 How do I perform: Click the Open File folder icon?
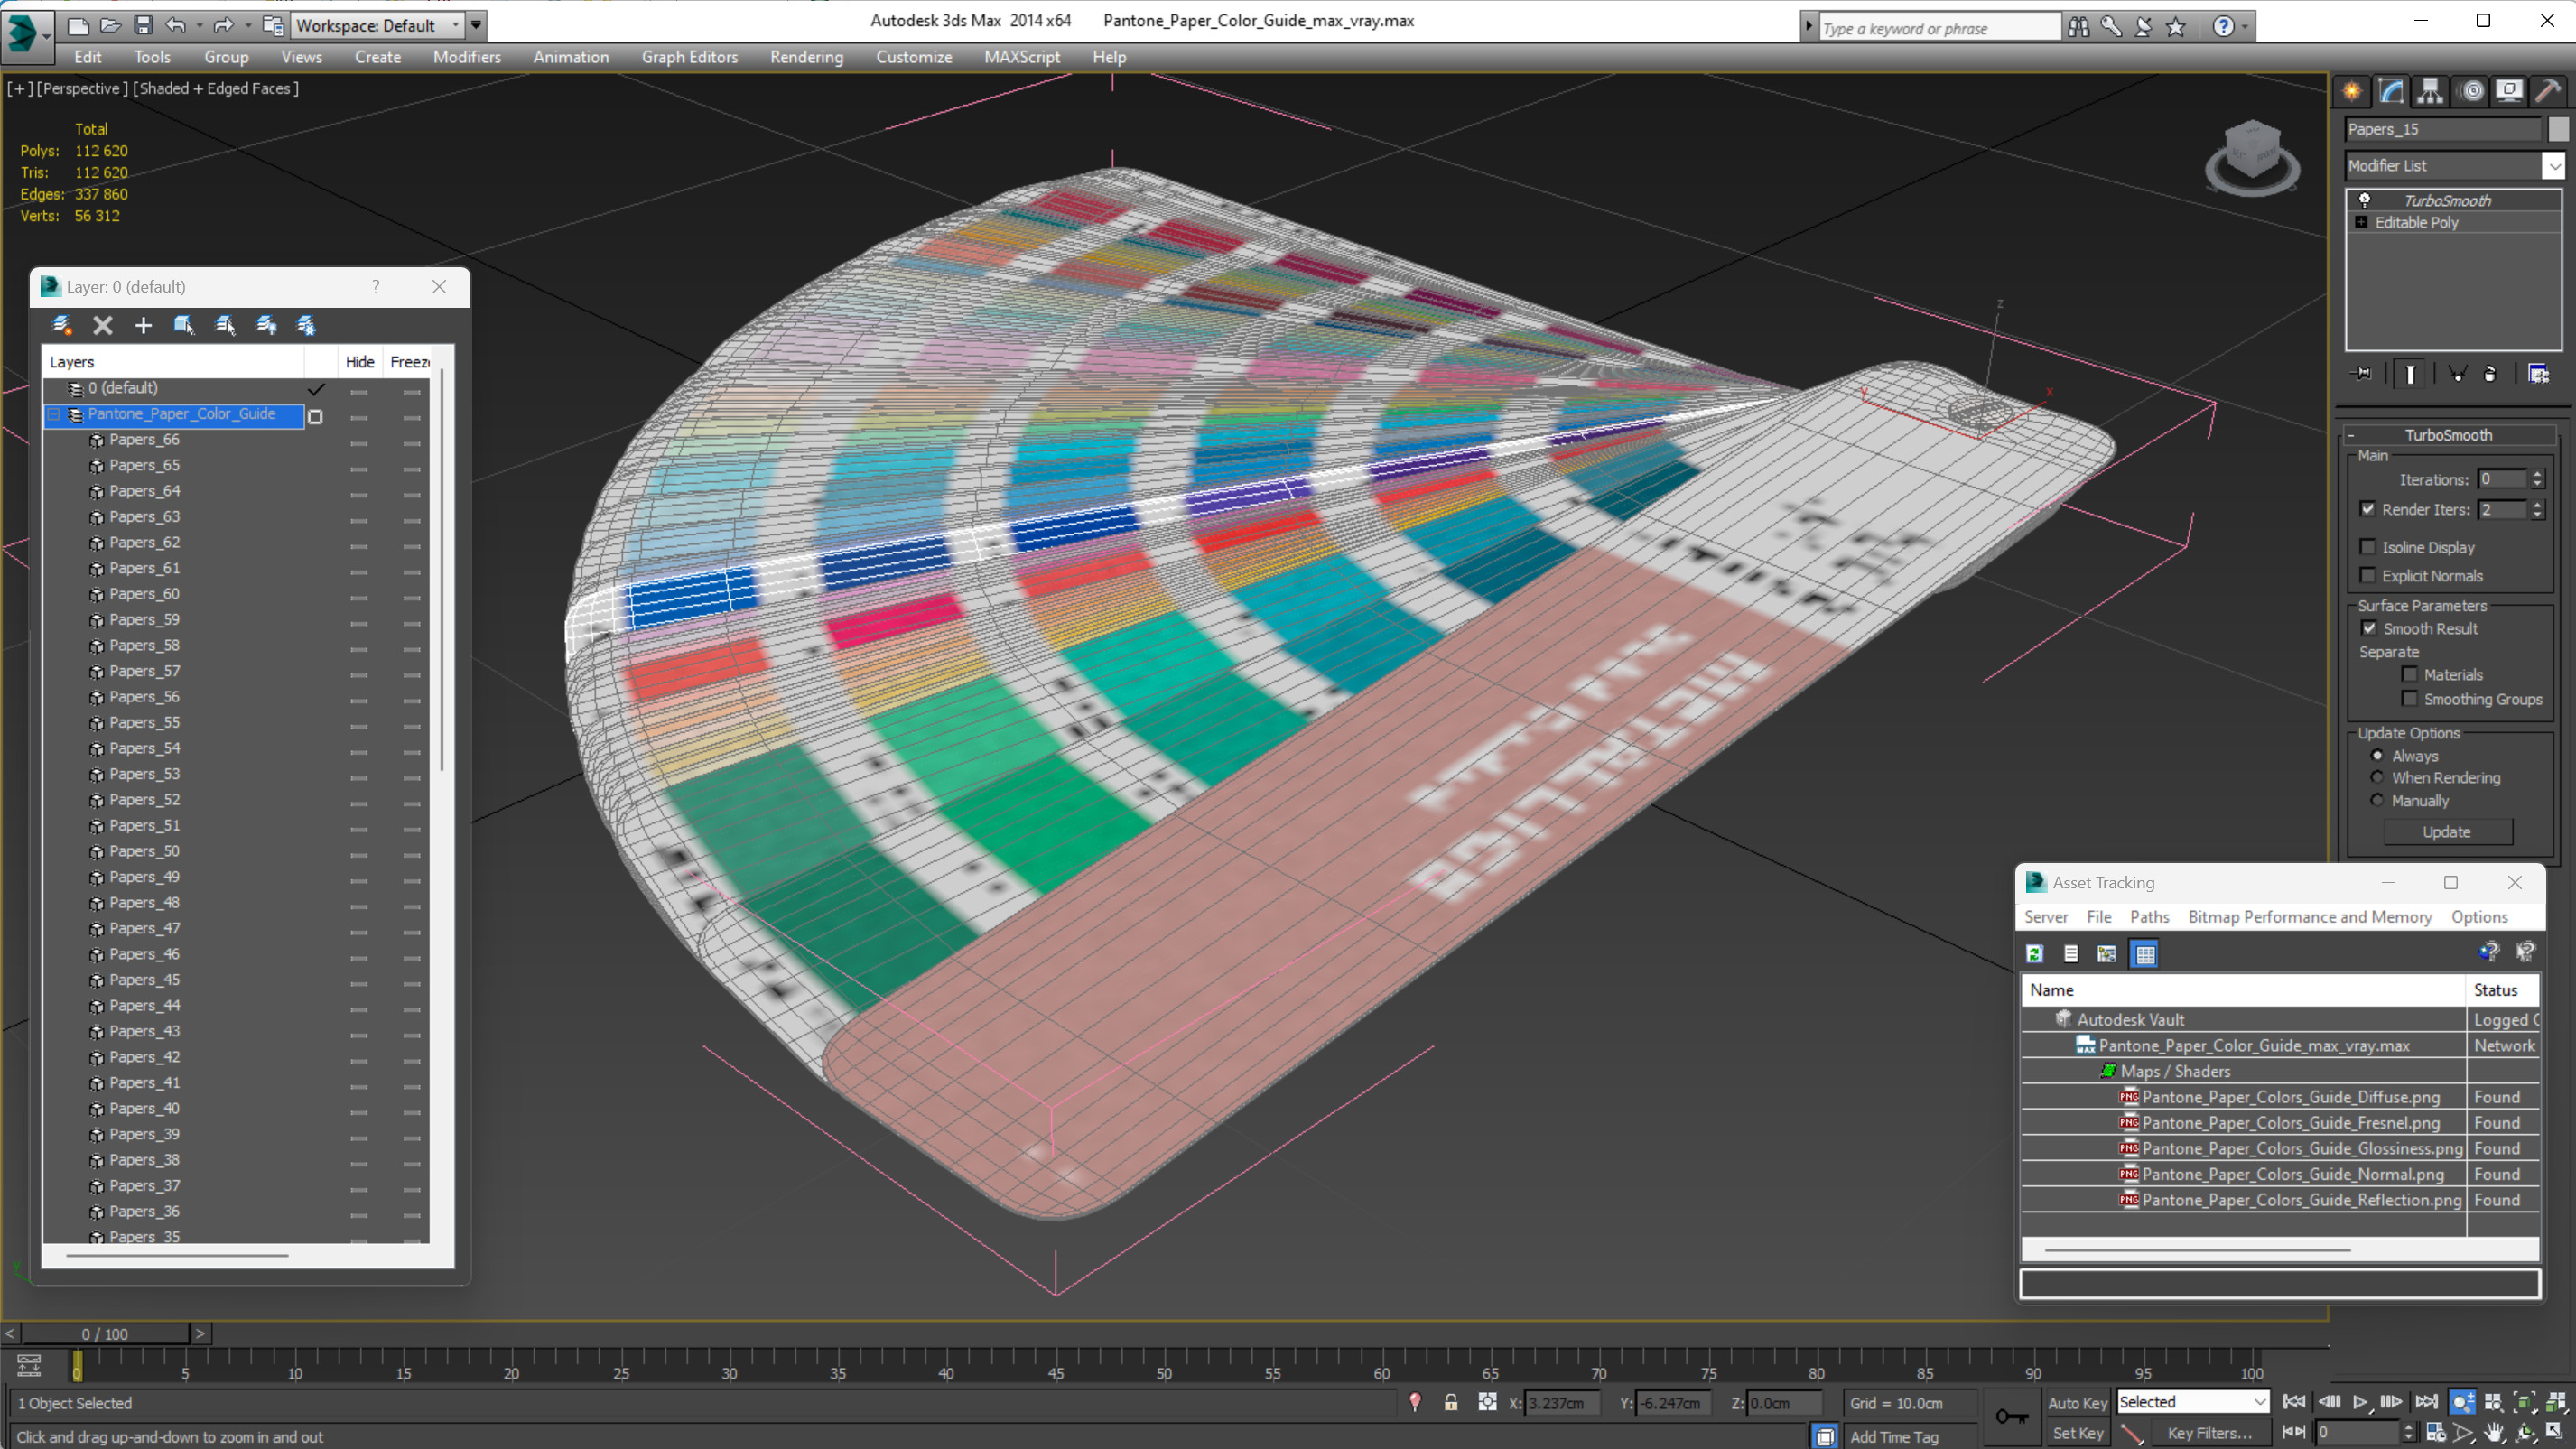pos(110,25)
